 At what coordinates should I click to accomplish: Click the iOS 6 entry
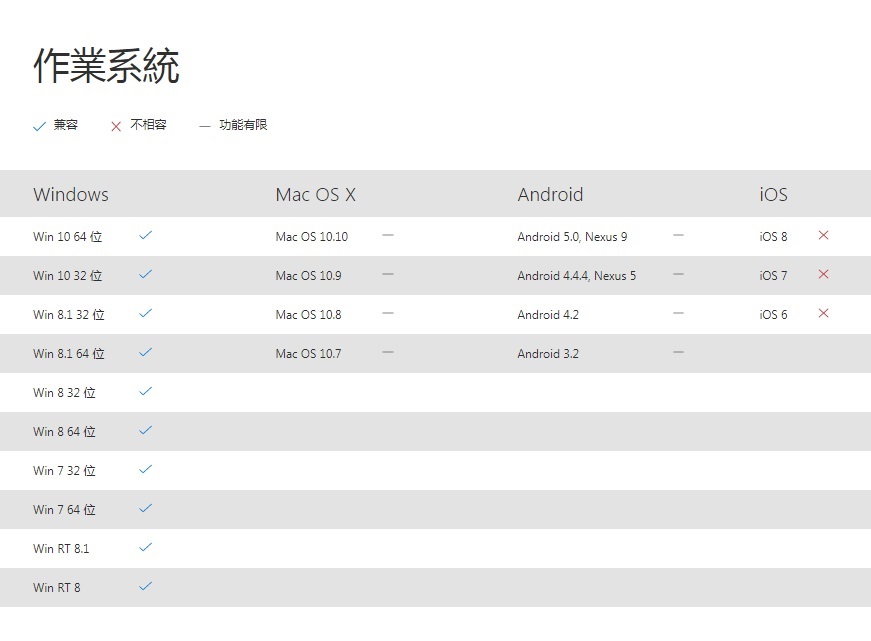point(773,314)
